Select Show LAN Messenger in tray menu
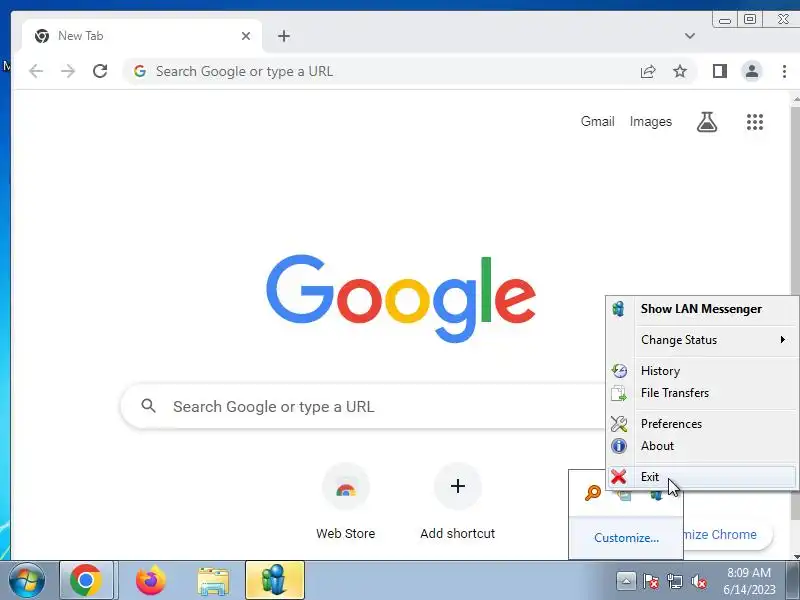 click(x=702, y=309)
